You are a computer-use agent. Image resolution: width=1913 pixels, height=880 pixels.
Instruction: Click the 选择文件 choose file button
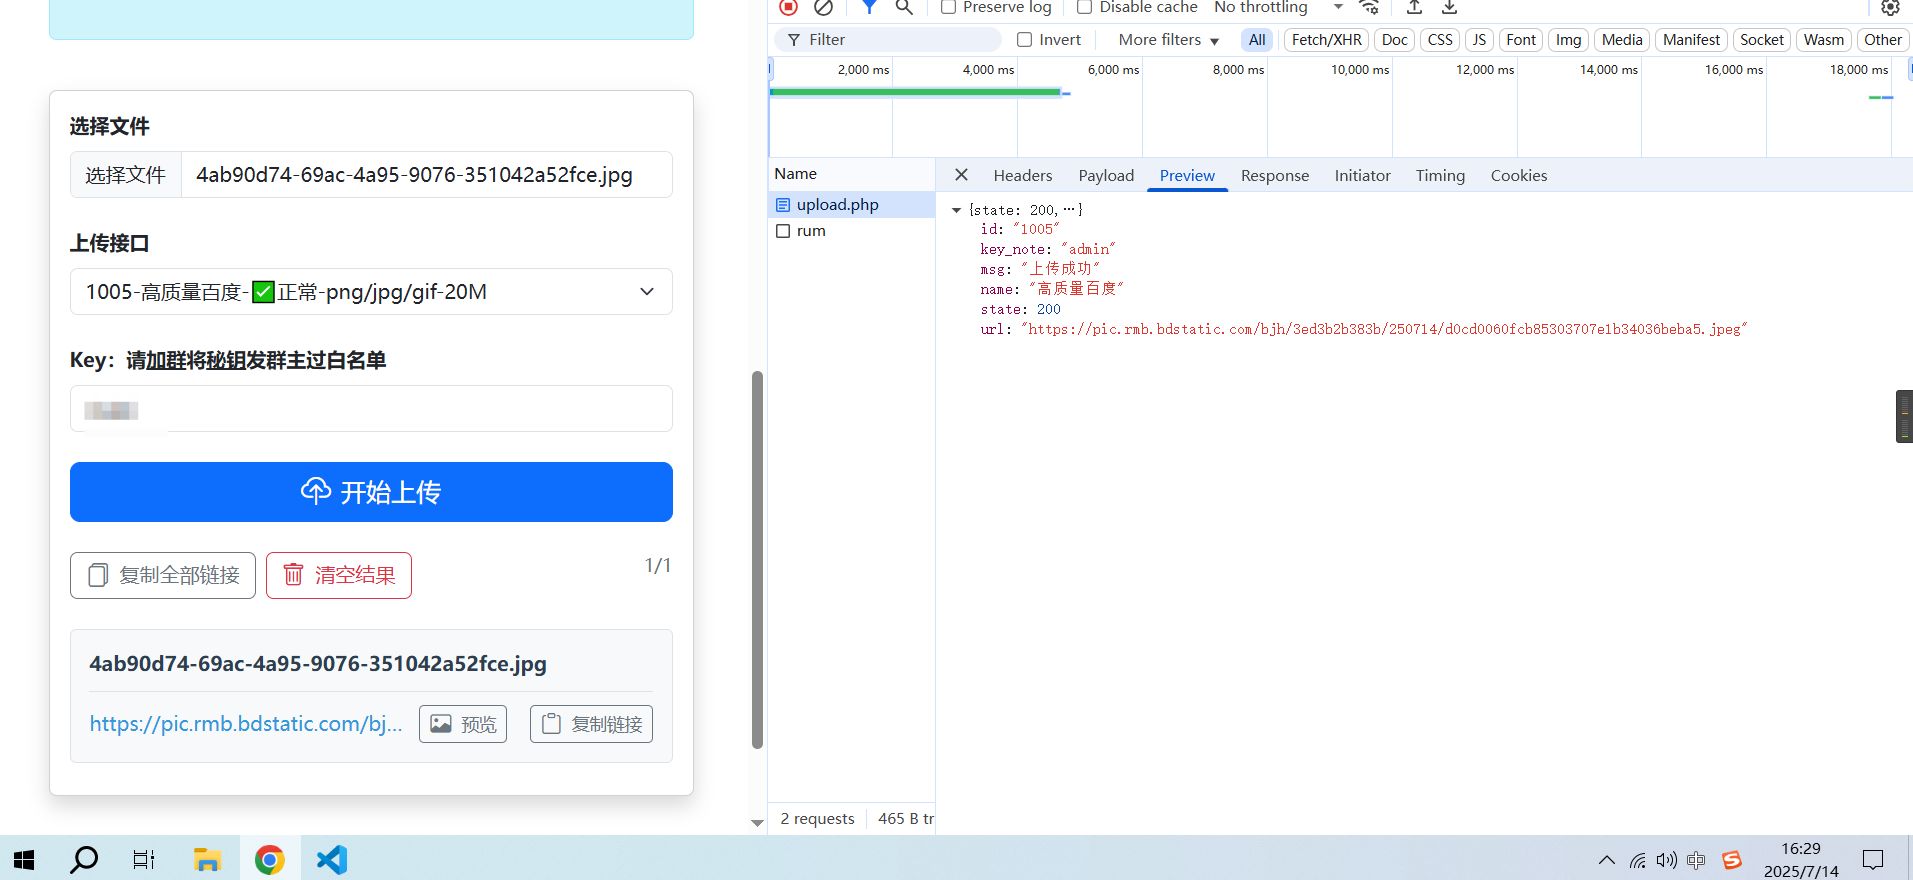pos(126,175)
